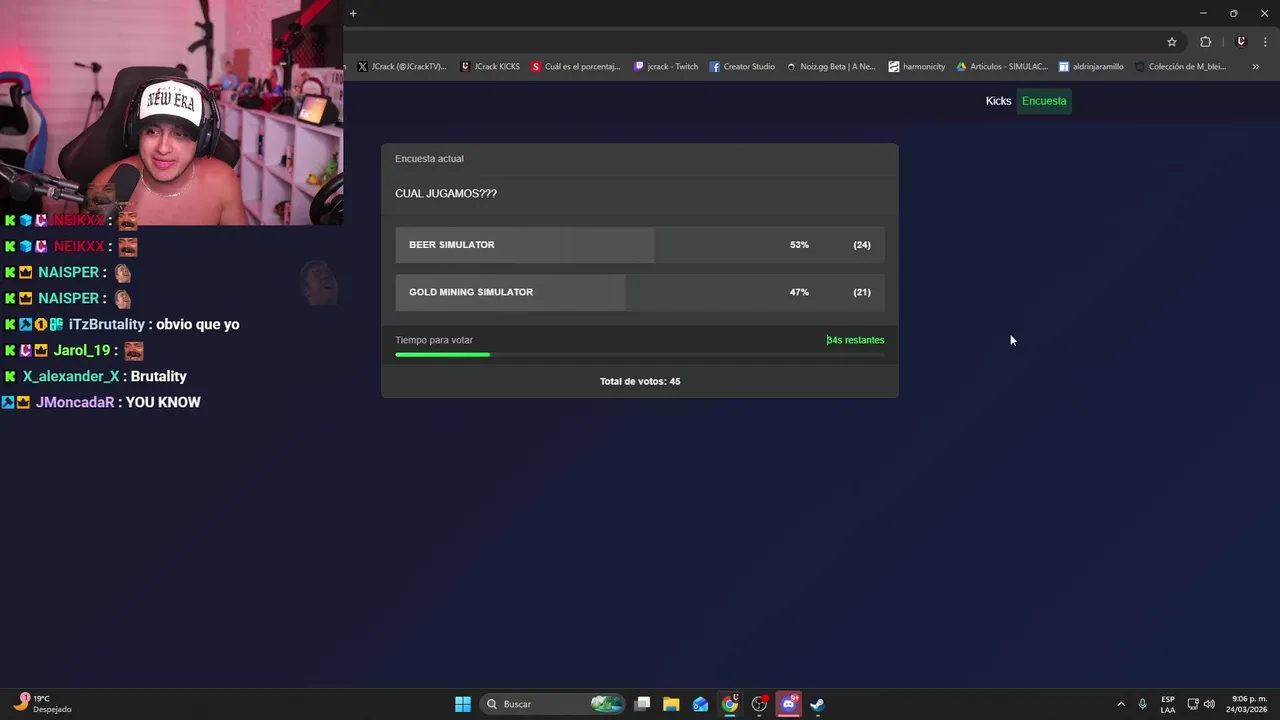This screenshot has width=1280, height=720.
Task: Open the clock and date panel
Action: coord(1249,704)
